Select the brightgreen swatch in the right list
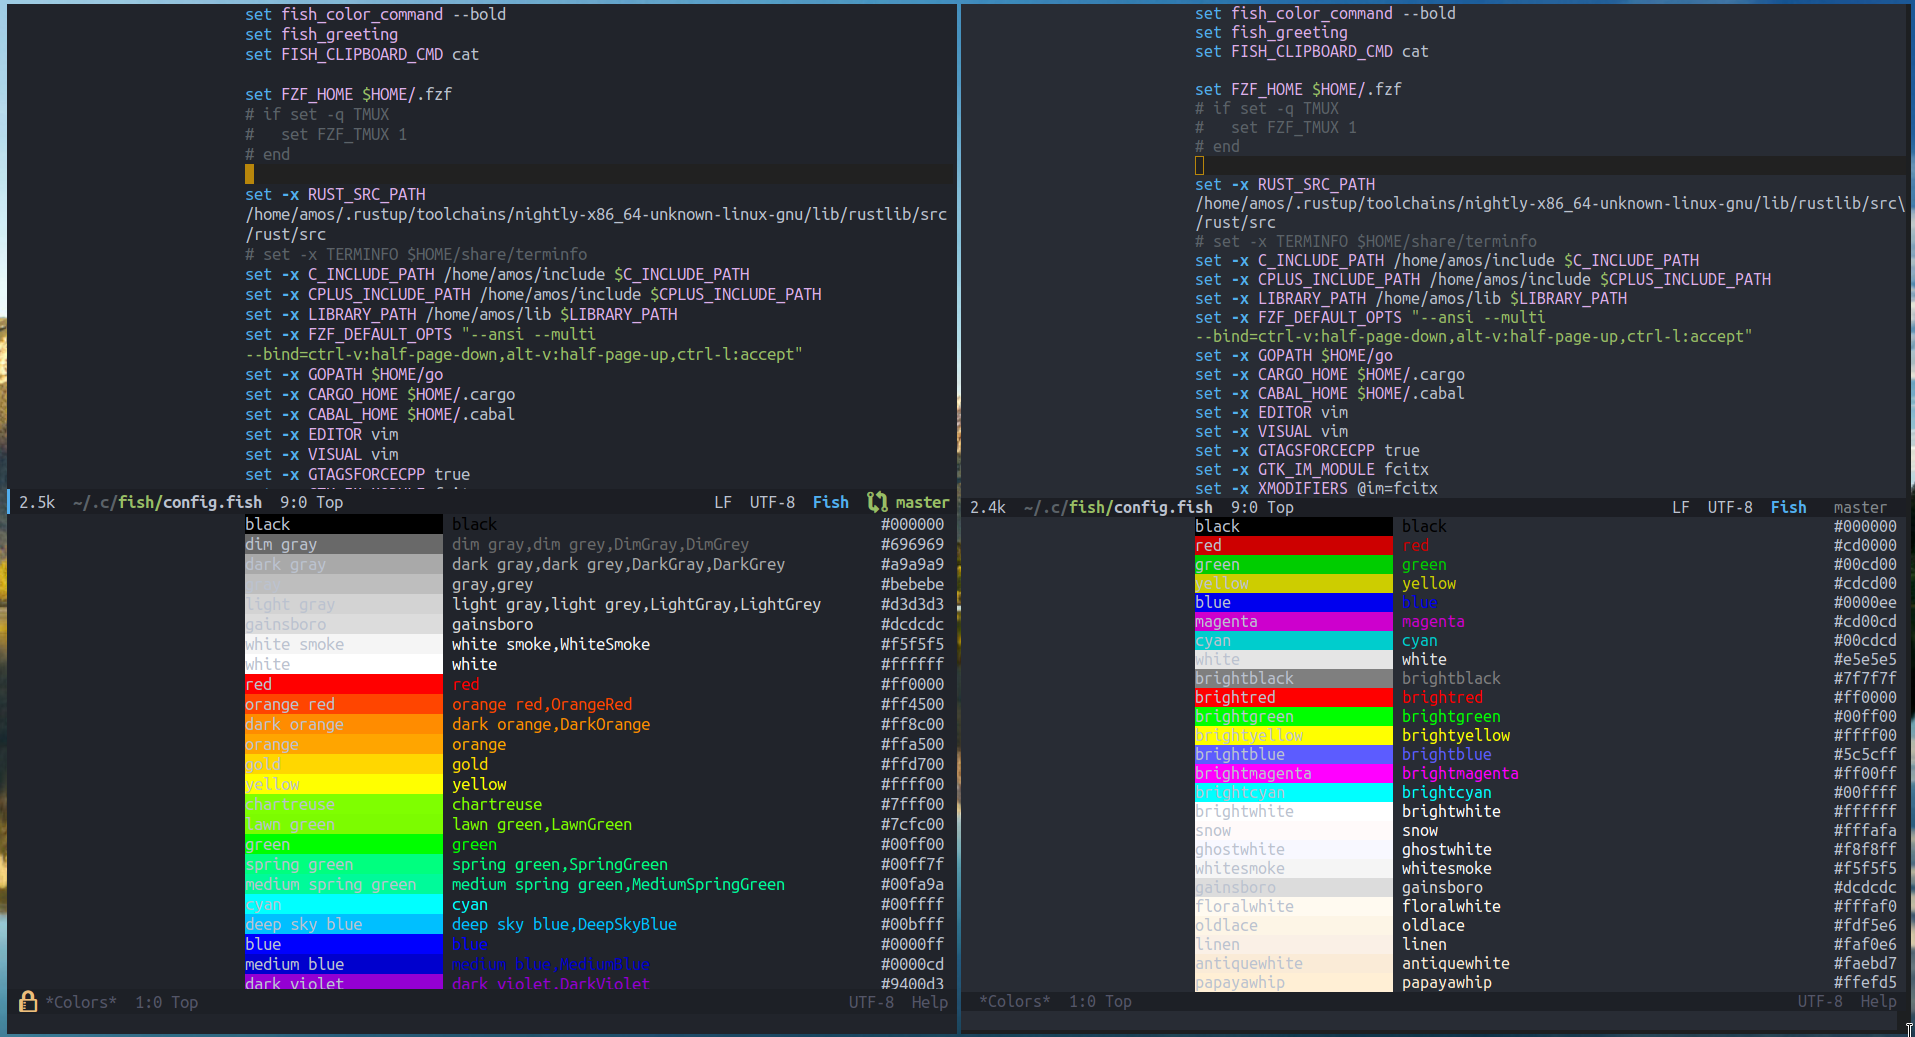This screenshot has width=1915, height=1037. [x=1293, y=716]
